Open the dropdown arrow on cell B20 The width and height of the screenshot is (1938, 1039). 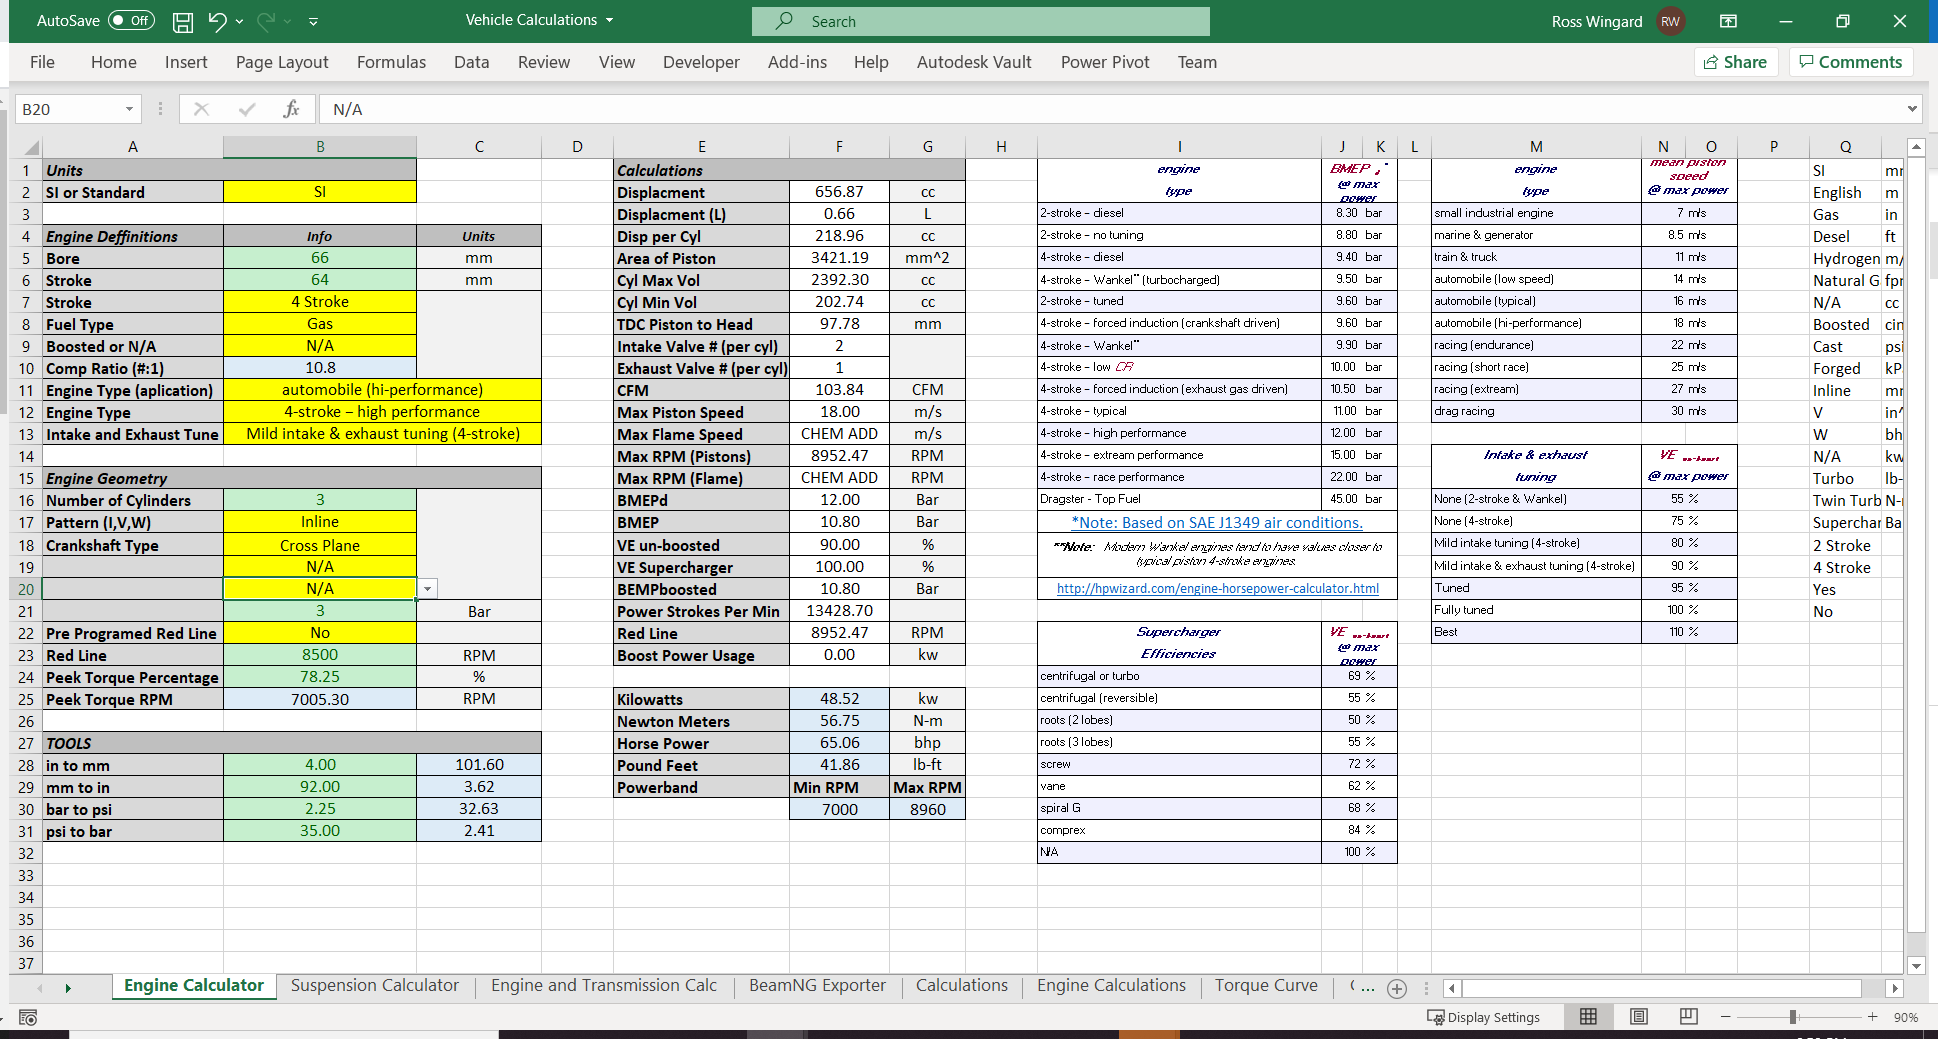pos(428,589)
